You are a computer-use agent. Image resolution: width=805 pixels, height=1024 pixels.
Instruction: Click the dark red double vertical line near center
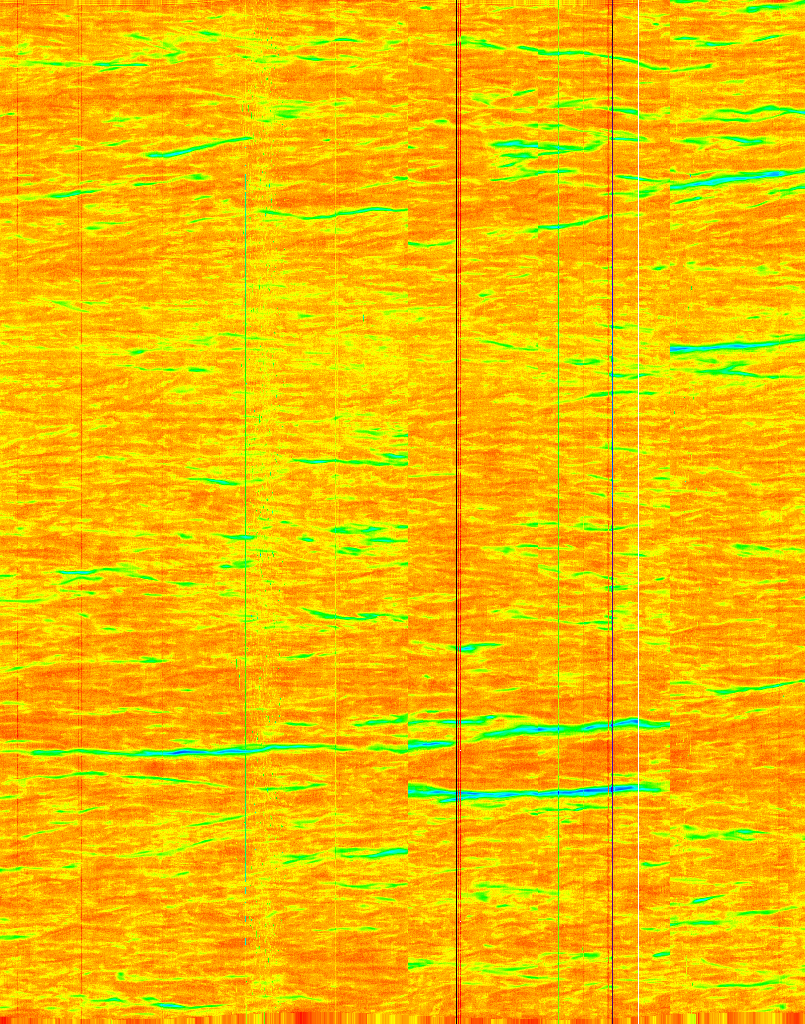pyautogui.click(x=458, y=500)
